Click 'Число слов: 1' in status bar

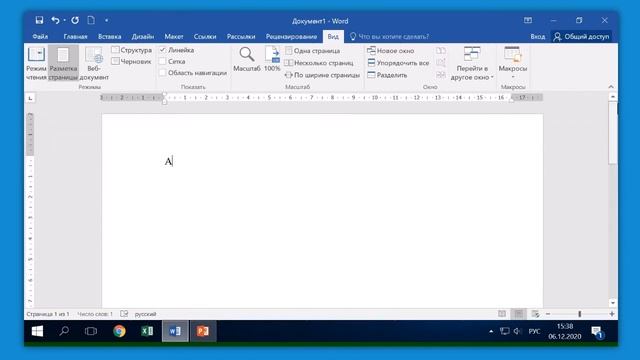click(95, 314)
